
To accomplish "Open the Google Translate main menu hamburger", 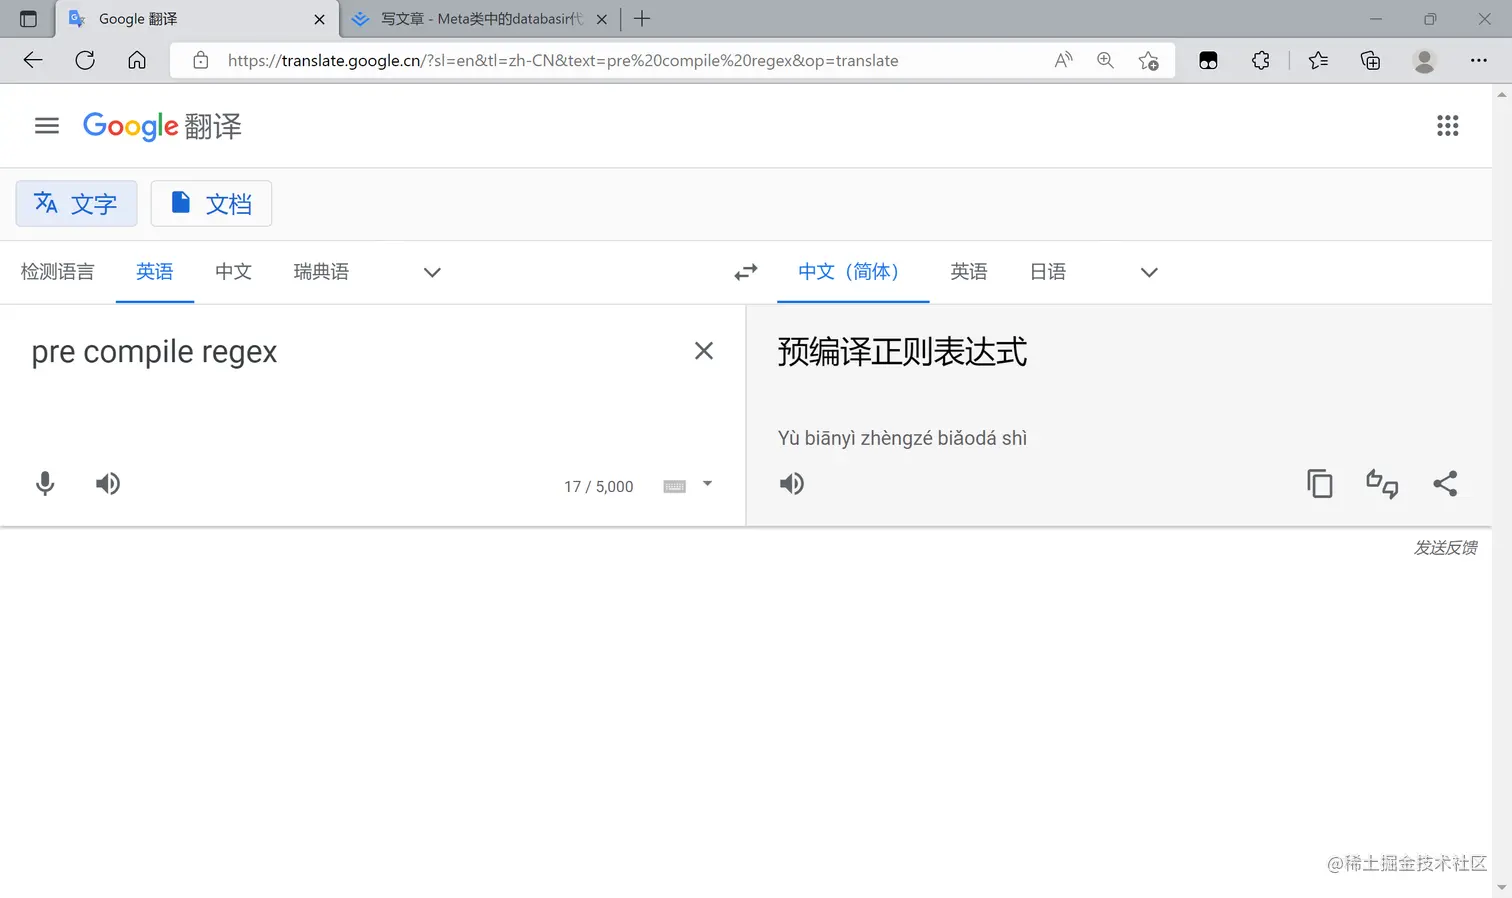I will (x=47, y=126).
